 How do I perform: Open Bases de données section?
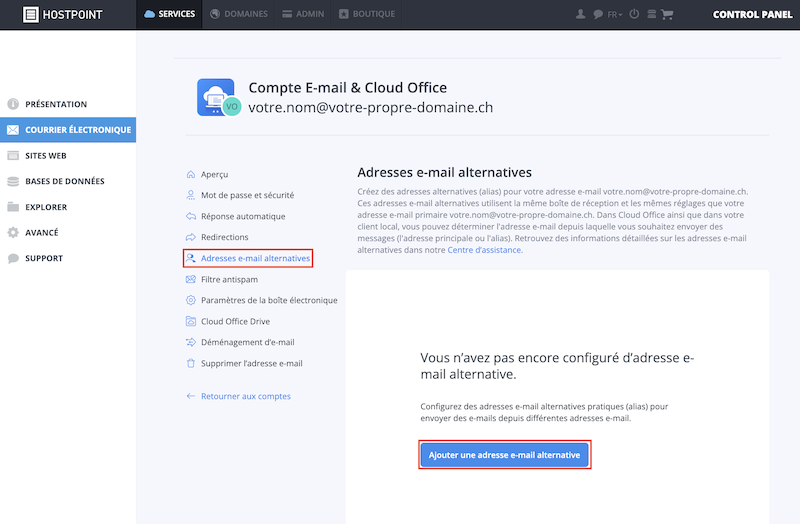[65, 181]
